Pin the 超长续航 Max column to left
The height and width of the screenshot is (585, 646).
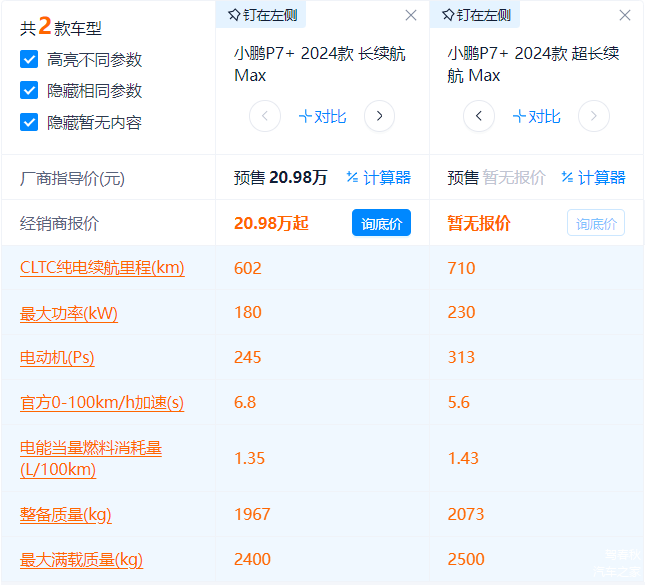click(475, 15)
